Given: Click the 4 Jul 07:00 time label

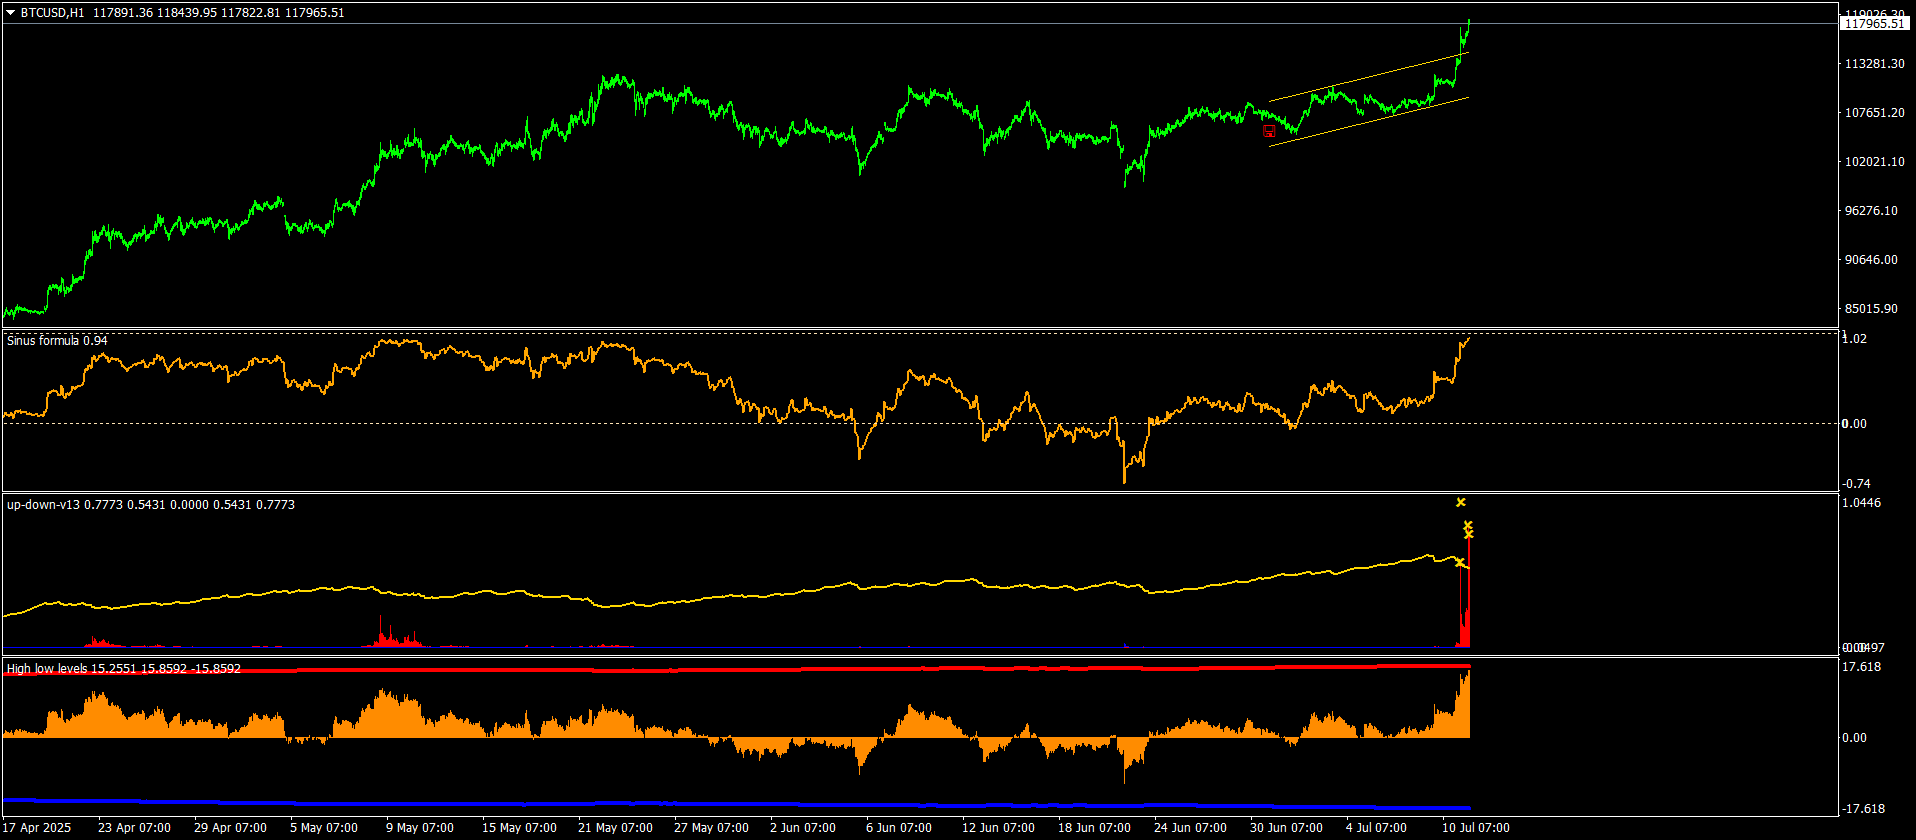Looking at the screenshot, I should point(1376,828).
